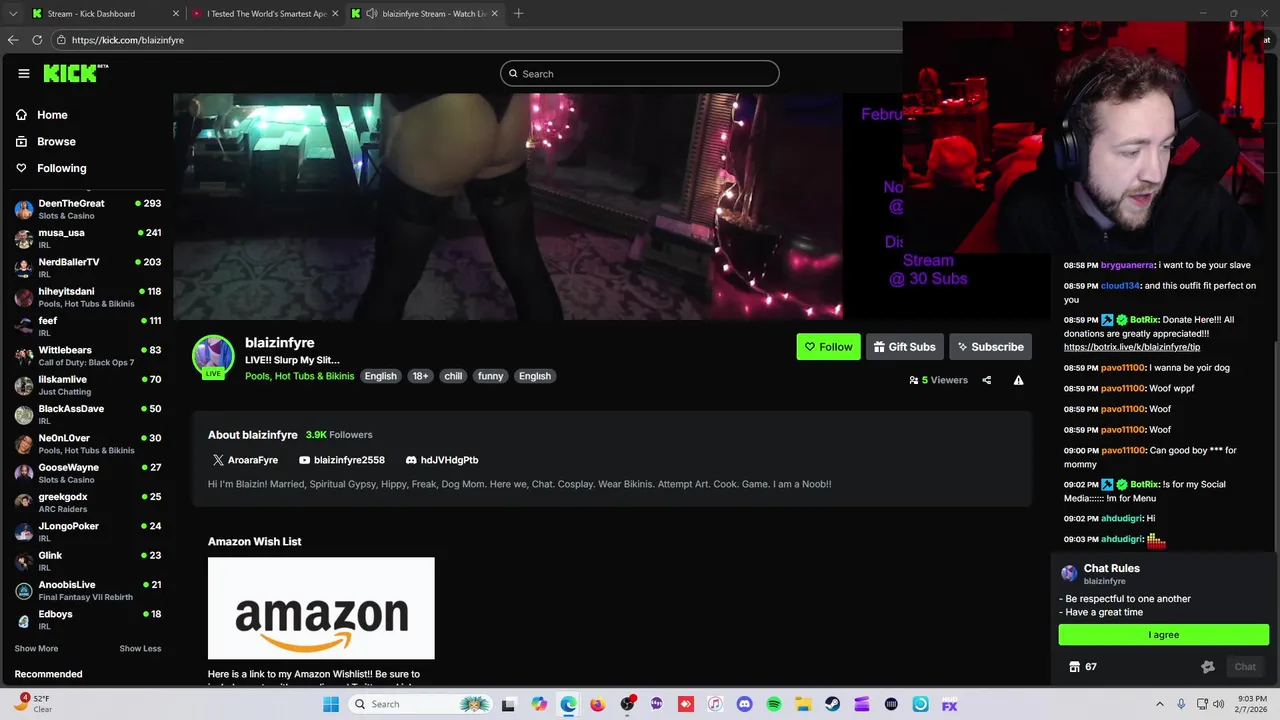Image resolution: width=1280 pixels, height=720 pixels.
Task: Open Ne0nL0ver channel in sidebar
Action: (x=88, y=443)
